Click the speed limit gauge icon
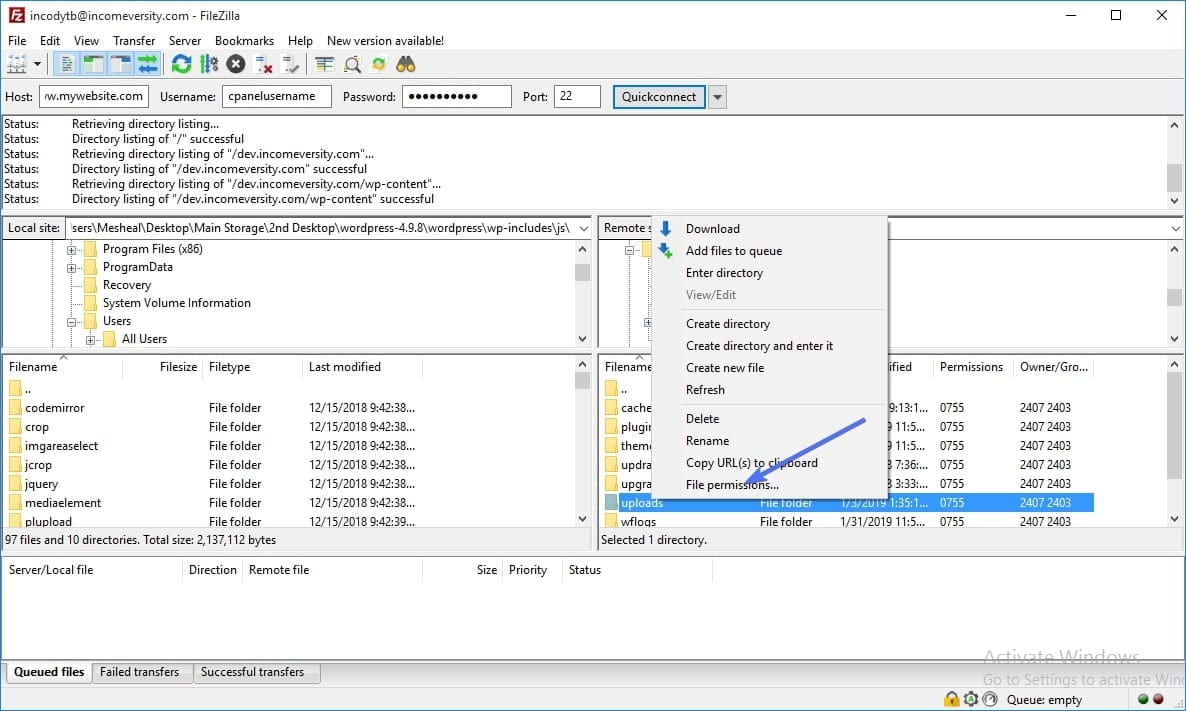This screenshot has width=1186, height=711. (990, 699)
